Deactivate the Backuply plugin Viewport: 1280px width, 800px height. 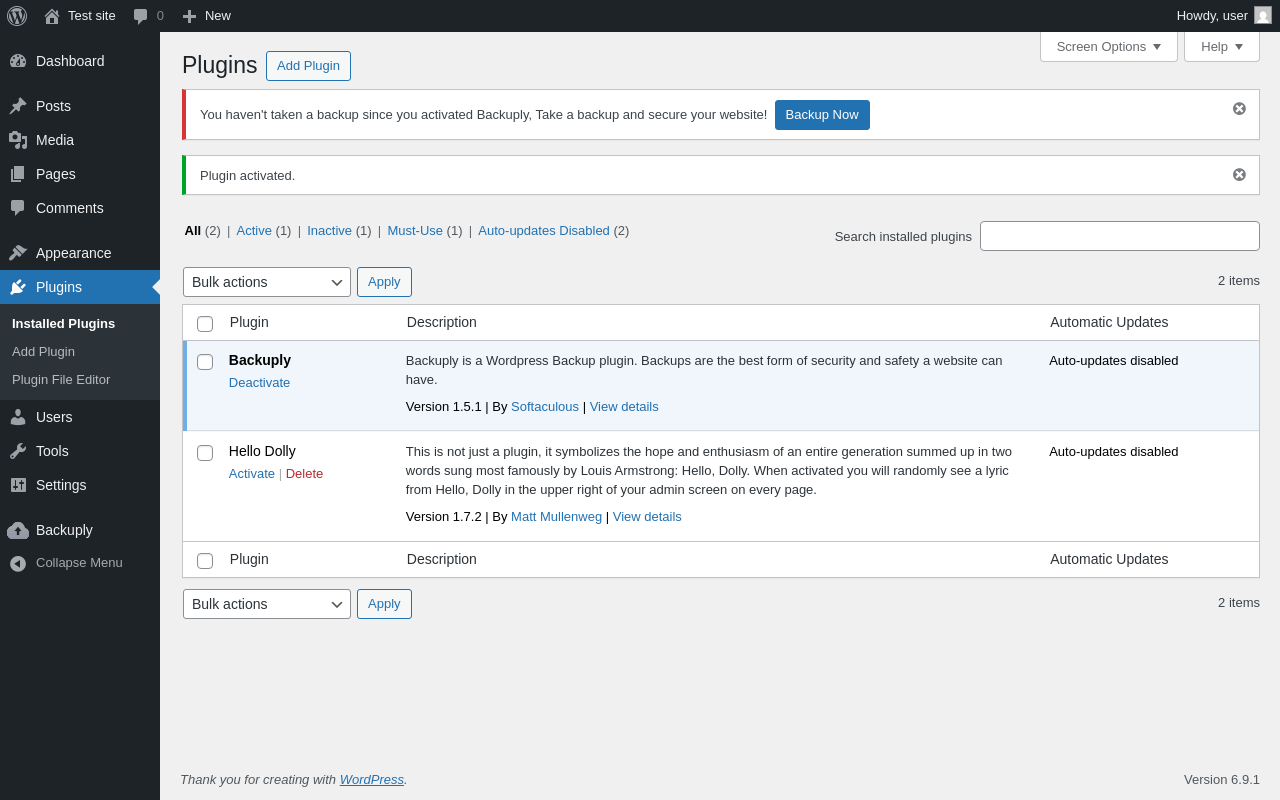pos(259,383)
